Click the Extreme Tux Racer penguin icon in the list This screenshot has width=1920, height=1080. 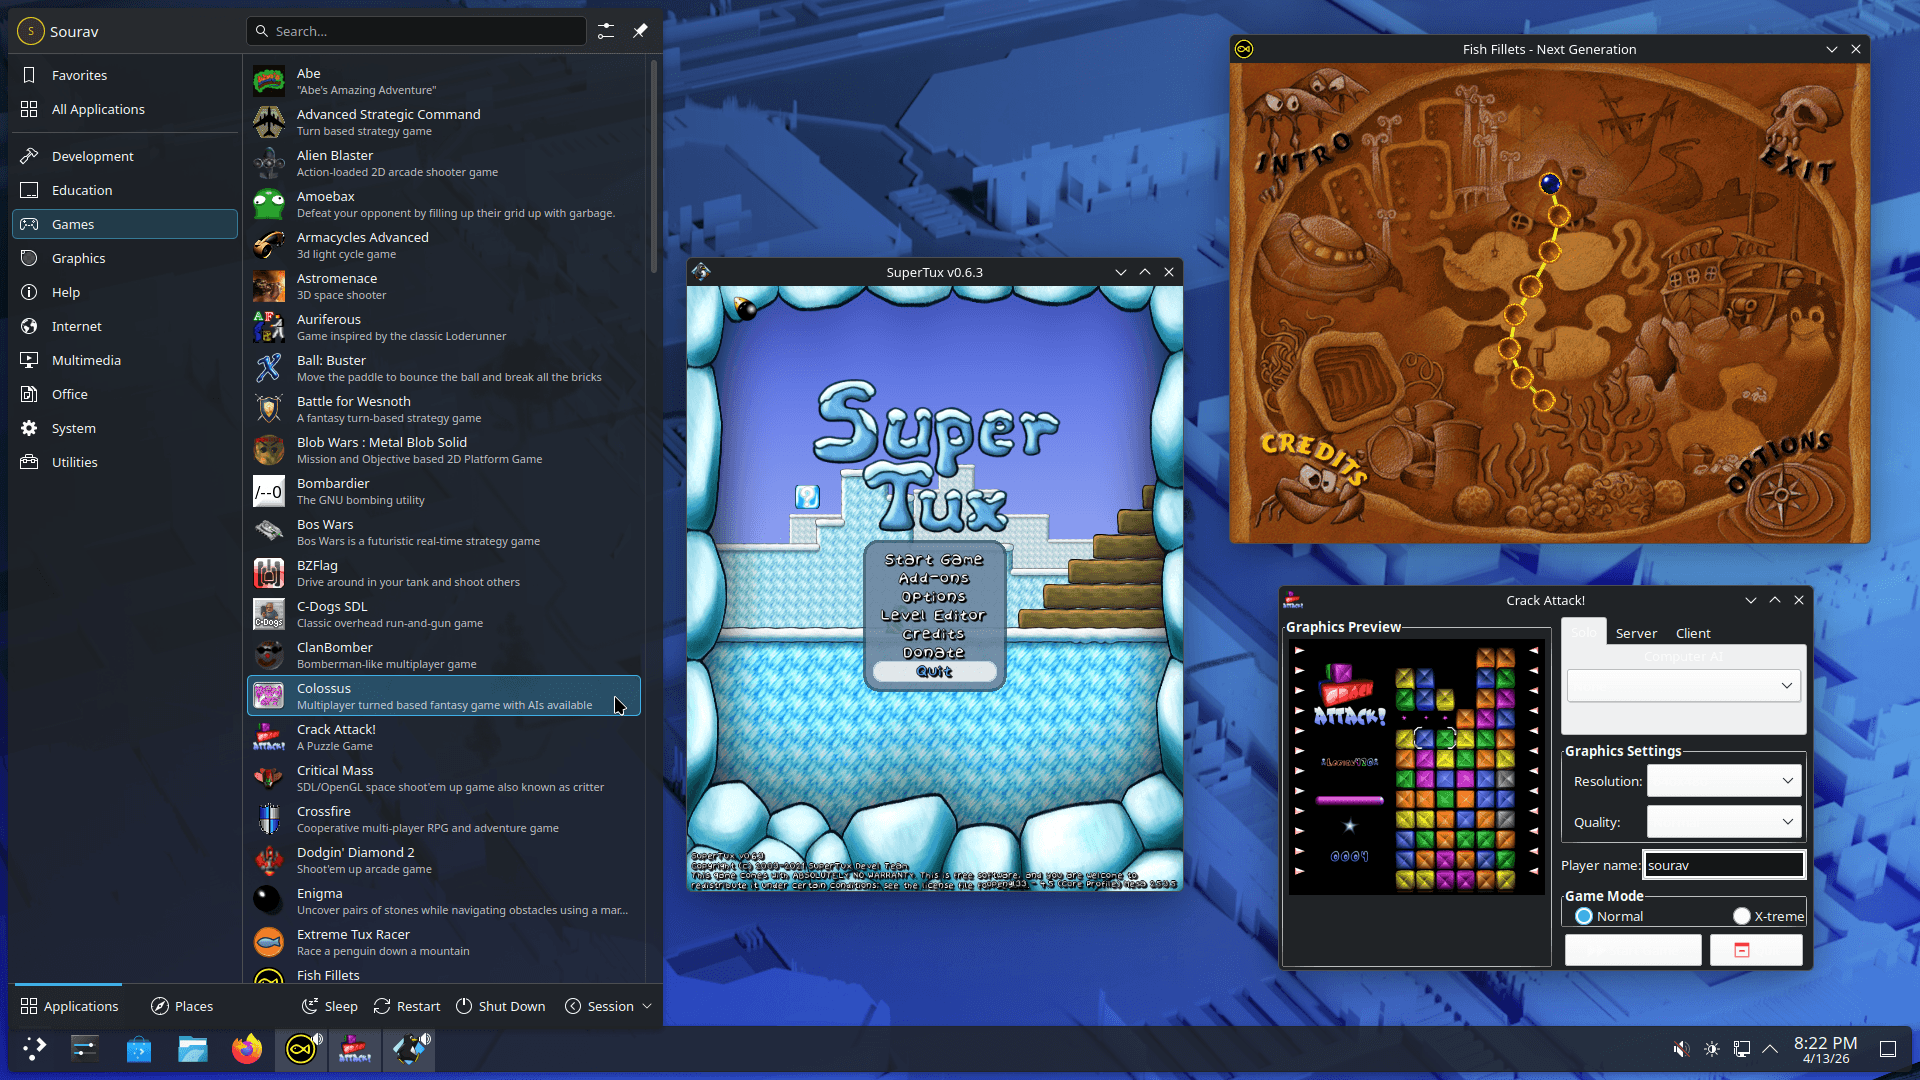268,941
